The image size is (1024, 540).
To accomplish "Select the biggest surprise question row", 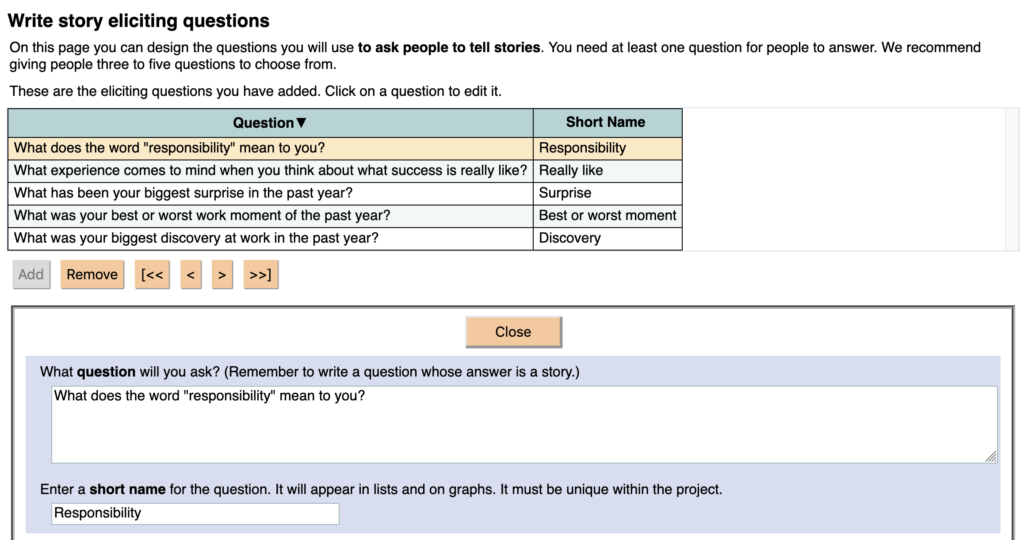I will pyautogui.click(x=270, y=193).
